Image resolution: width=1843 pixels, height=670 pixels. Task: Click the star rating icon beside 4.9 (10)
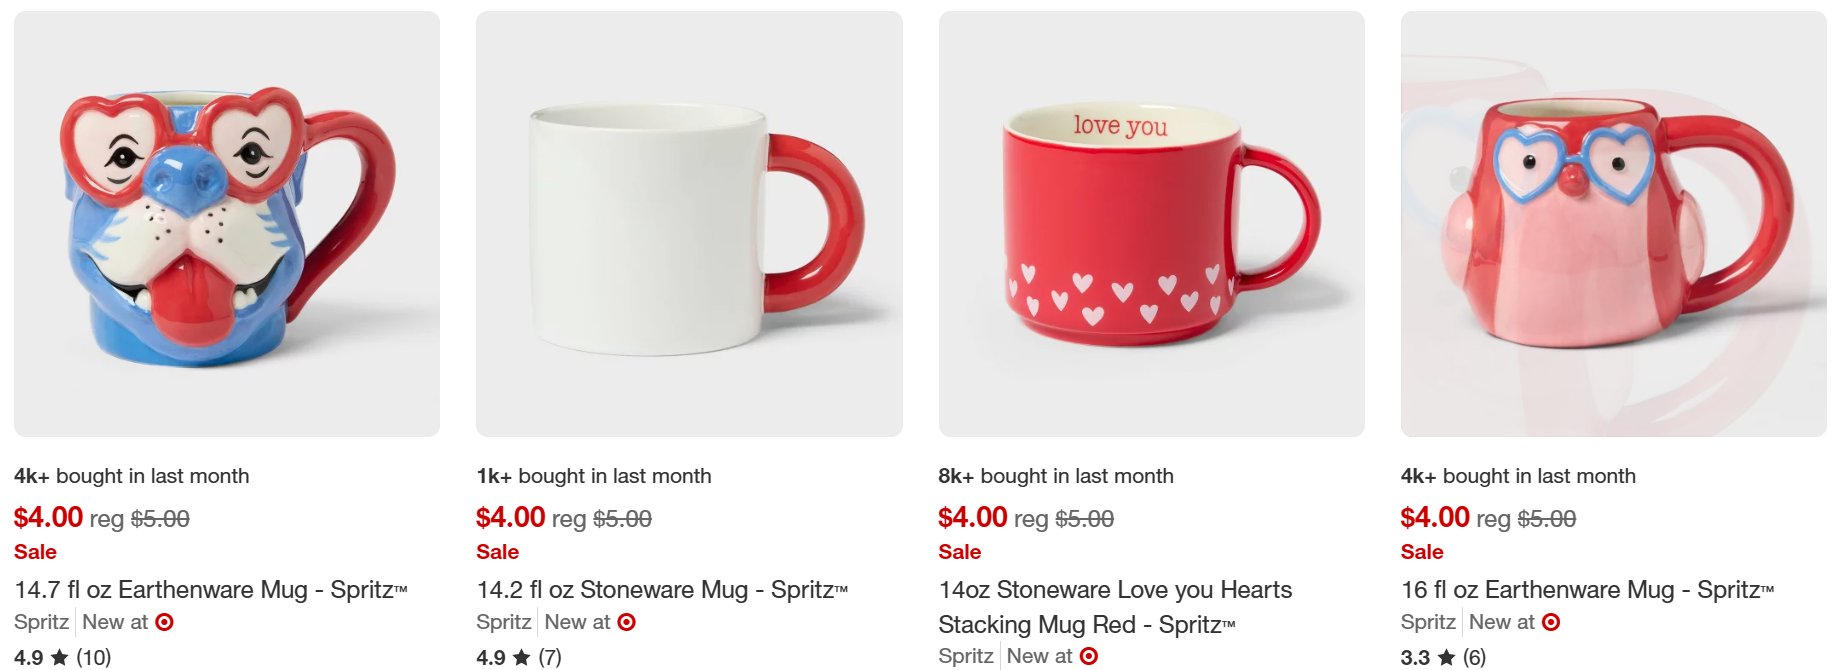coord(60,657)
